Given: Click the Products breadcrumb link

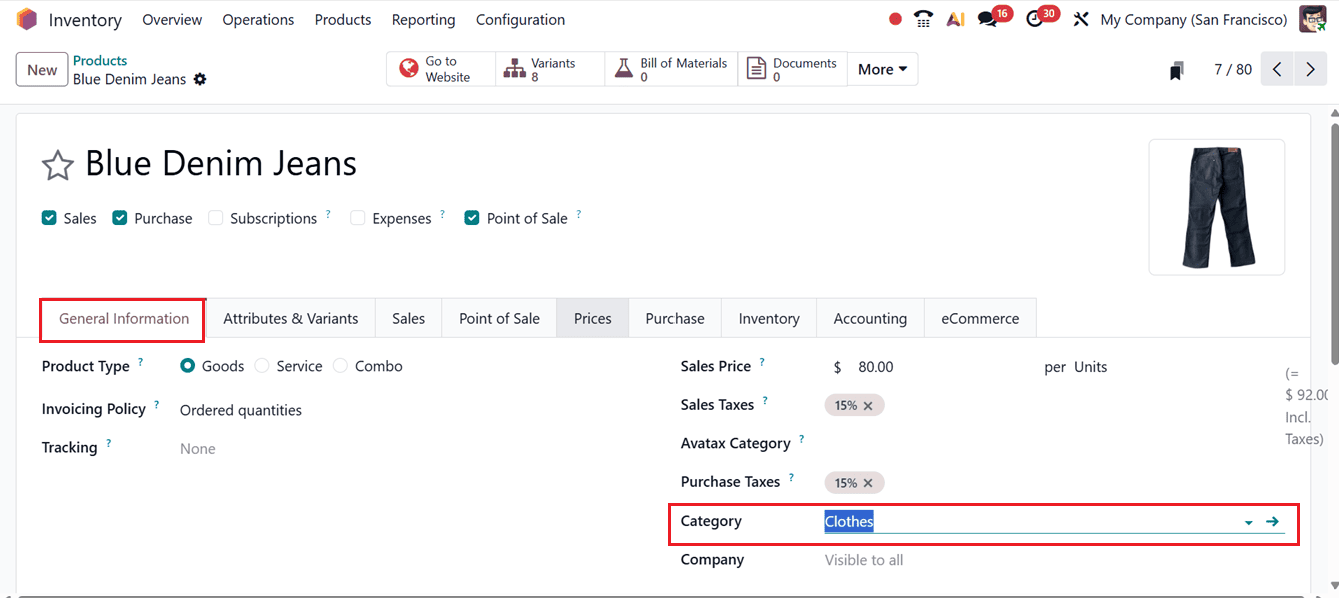Looking at the screenshot, I should coord(100,59).
